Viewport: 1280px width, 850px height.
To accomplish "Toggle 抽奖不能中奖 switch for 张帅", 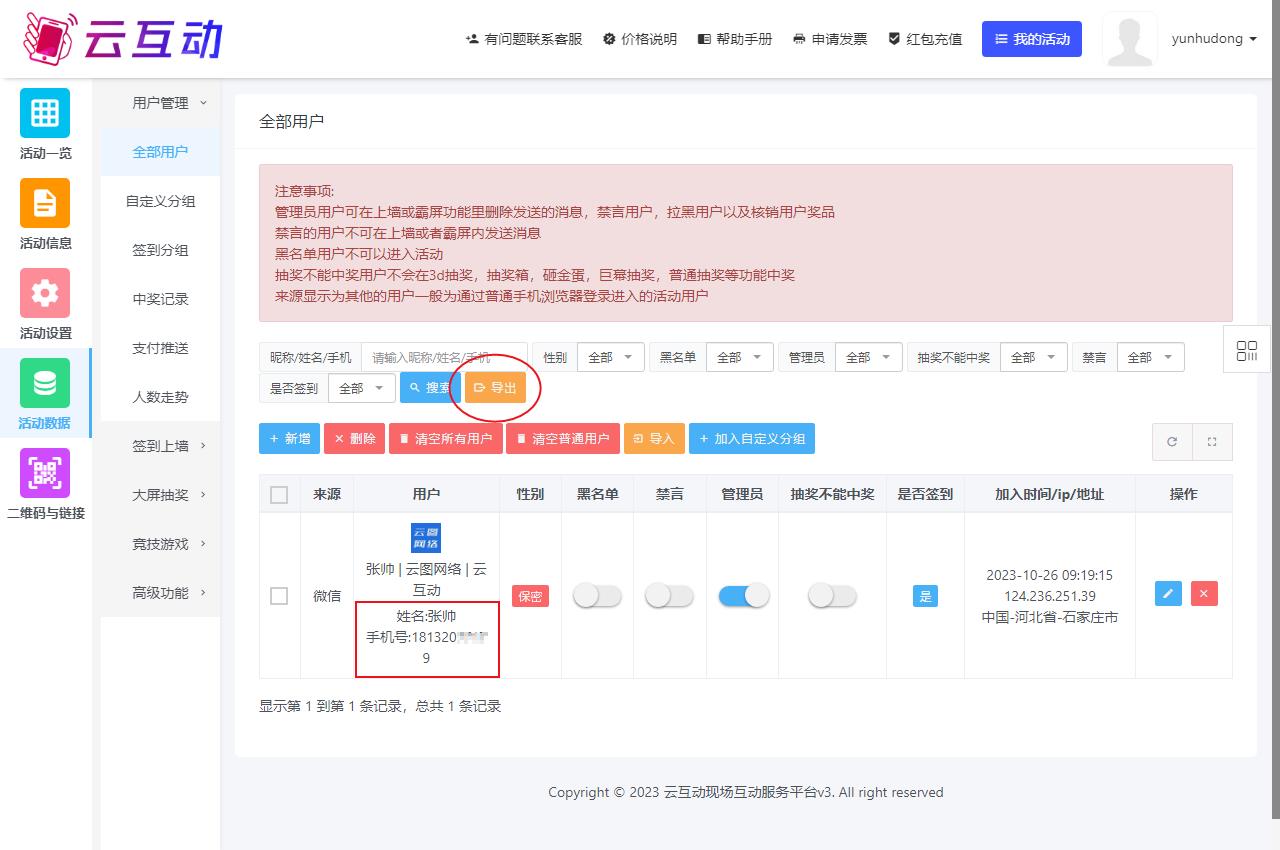I will 832,596.
